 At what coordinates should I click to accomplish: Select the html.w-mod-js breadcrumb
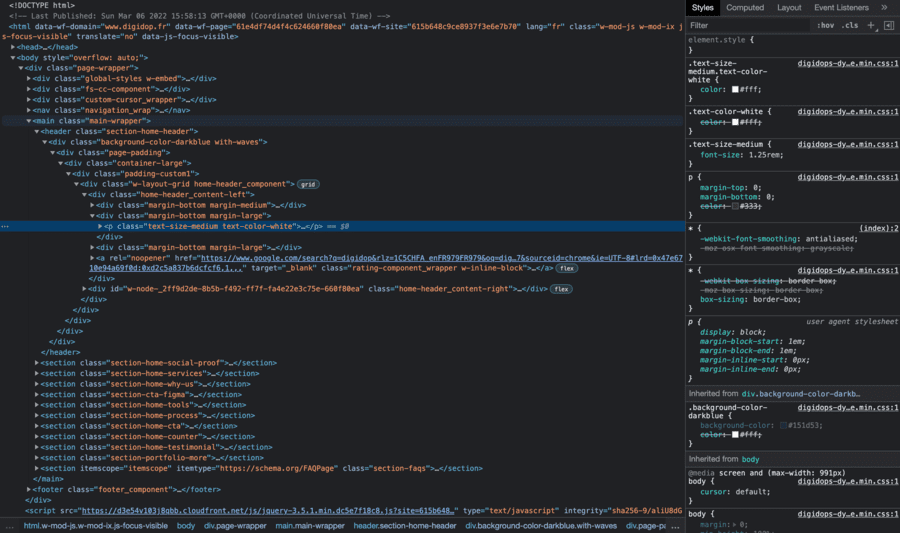96,526
